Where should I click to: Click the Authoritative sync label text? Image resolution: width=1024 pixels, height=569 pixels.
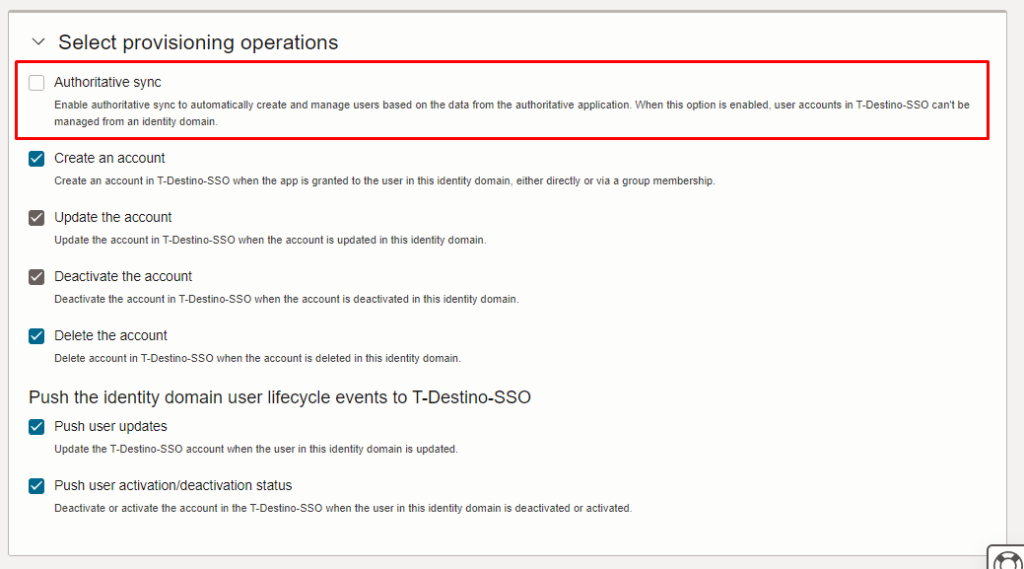[108, 82]
